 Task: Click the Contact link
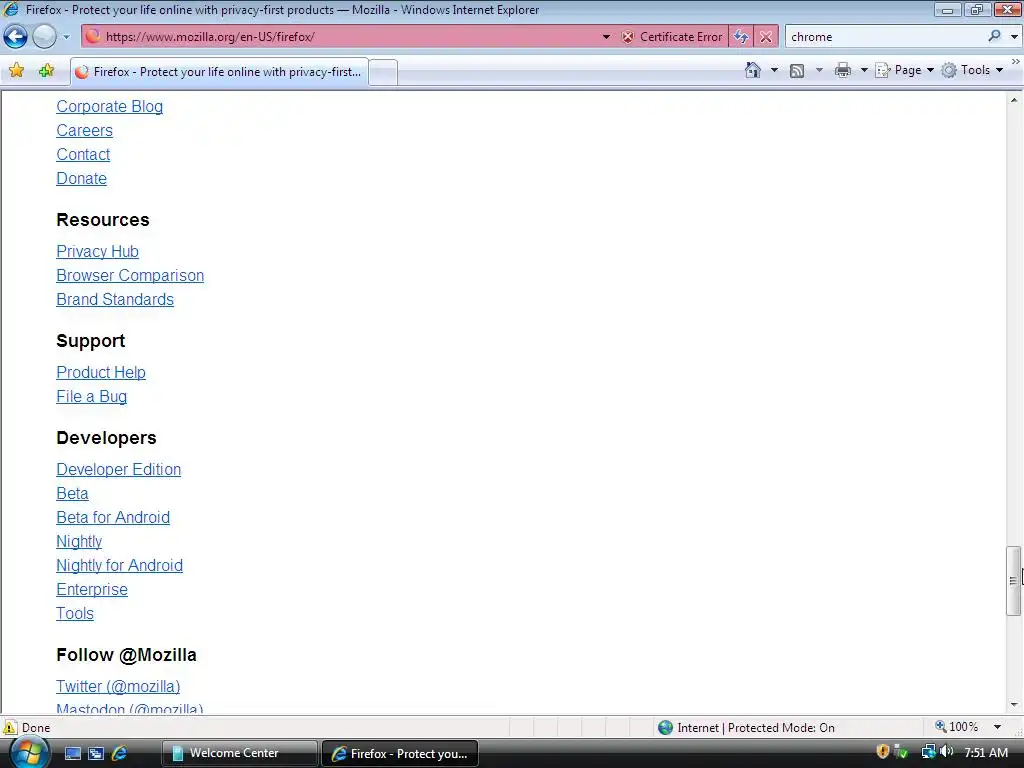pyautogui.click(x=83, y=155)
